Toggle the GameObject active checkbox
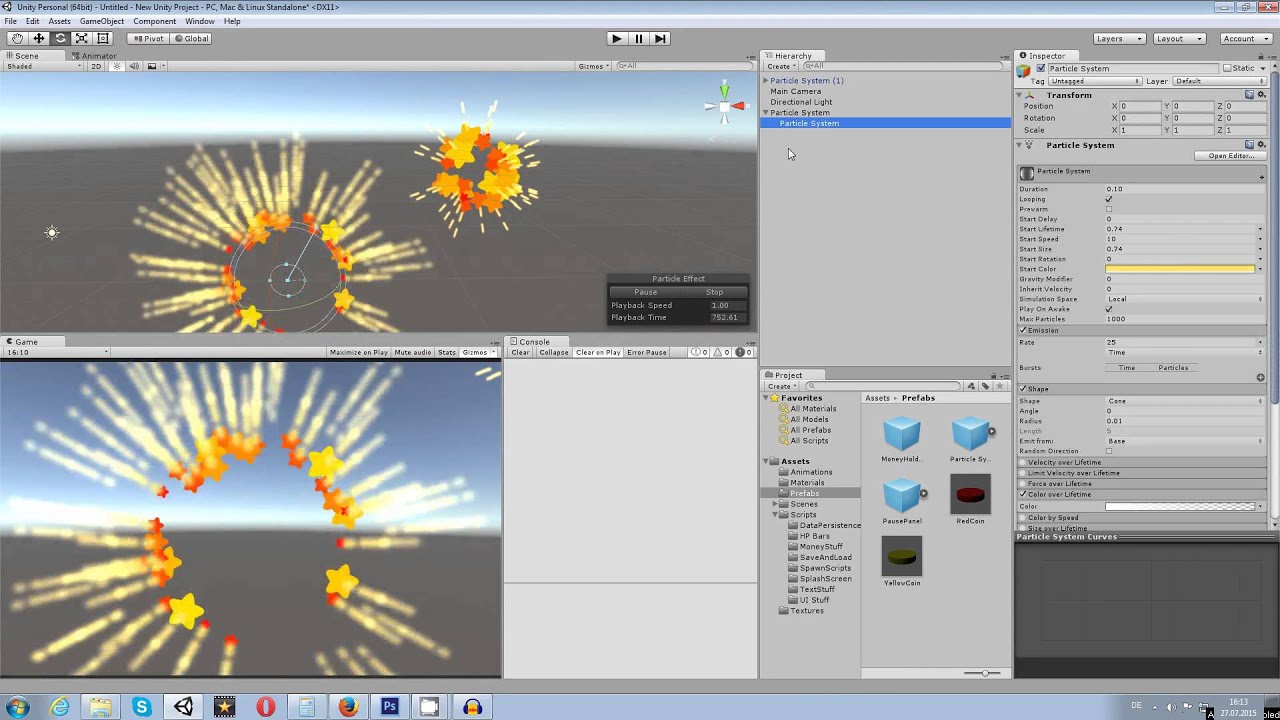This screenshot has height=720, width=1280. pyautogui.click(x=1041, y=69)
